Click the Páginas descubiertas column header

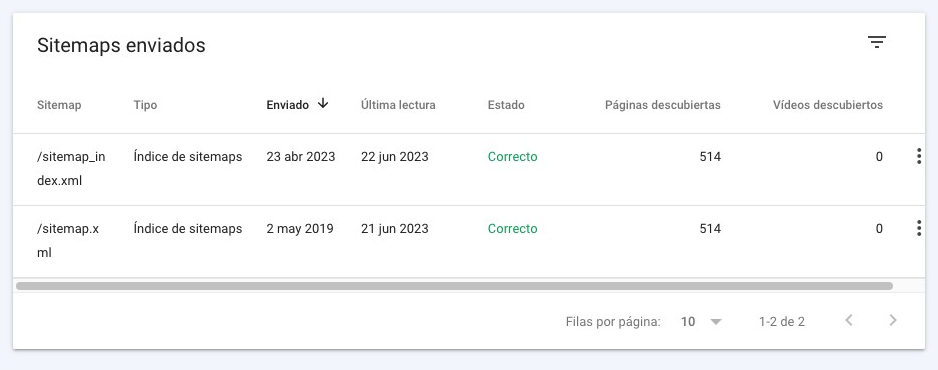[x=663, y=105]
